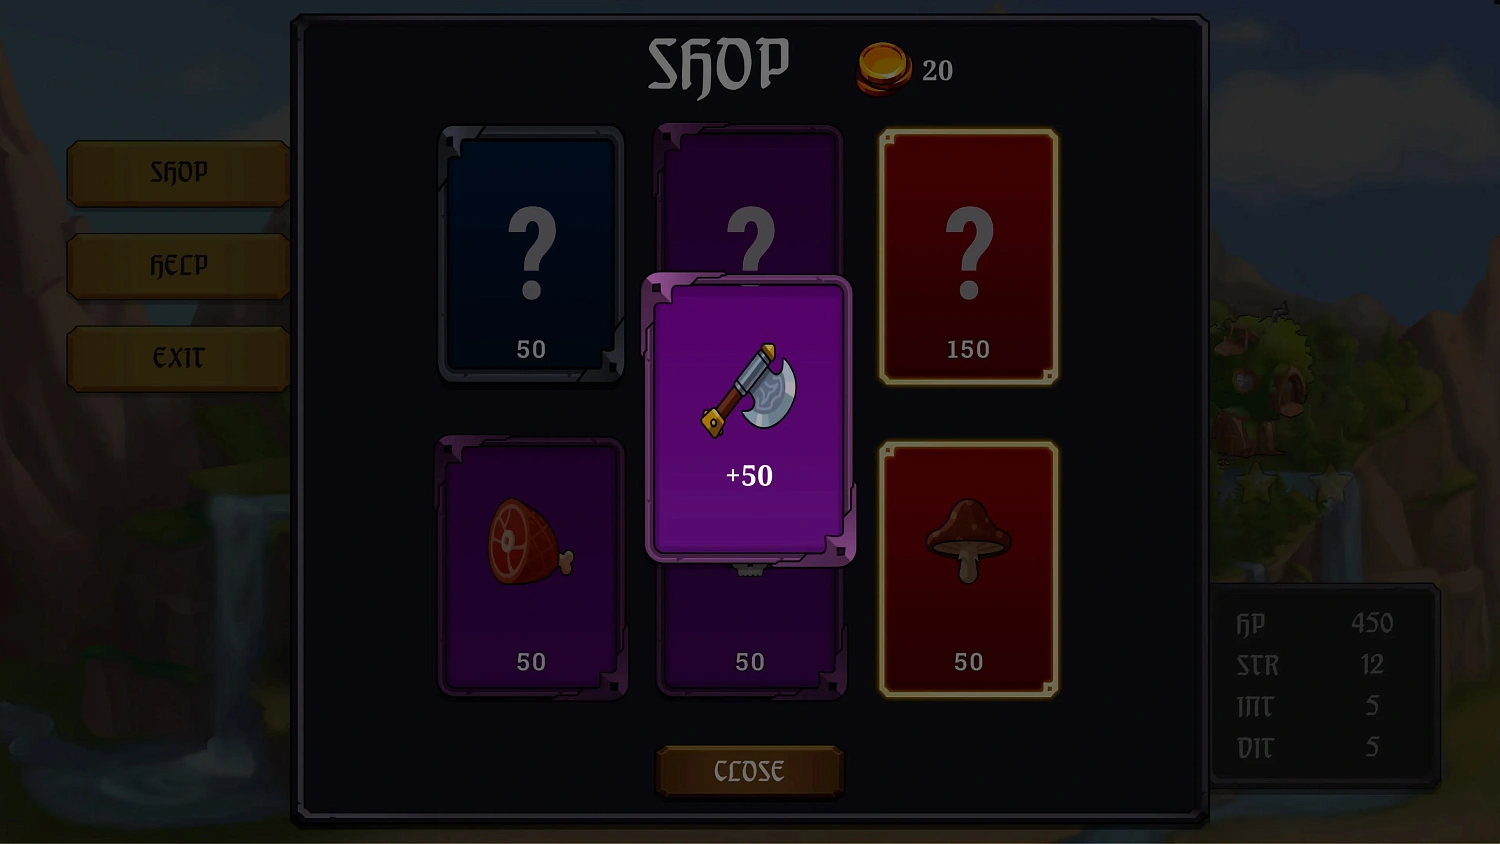Reveal the red mystery card question mark
The height and width of the screenshot is (844, 1500).
point(969,254)
